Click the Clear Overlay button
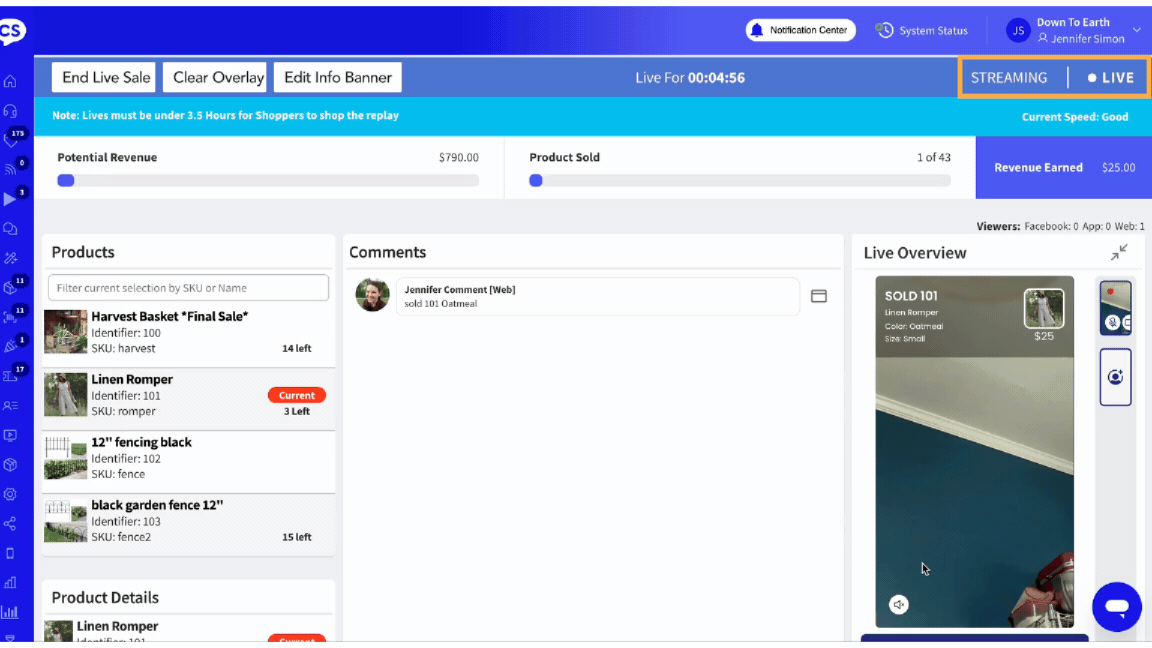Image resolution: width=1152 pixels, height=648 pixels. pyautogui.click(x=218, y=77)
